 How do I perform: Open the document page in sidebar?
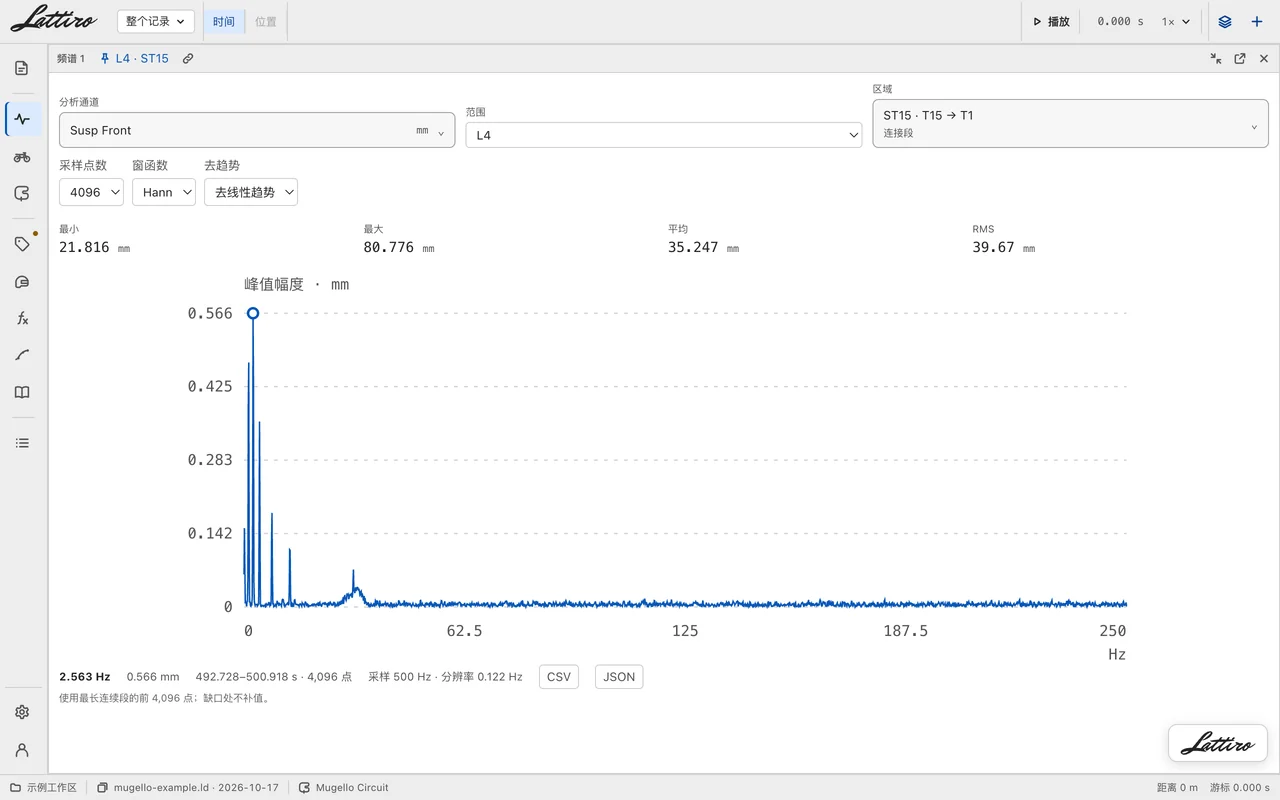click(x=22, y=68)
